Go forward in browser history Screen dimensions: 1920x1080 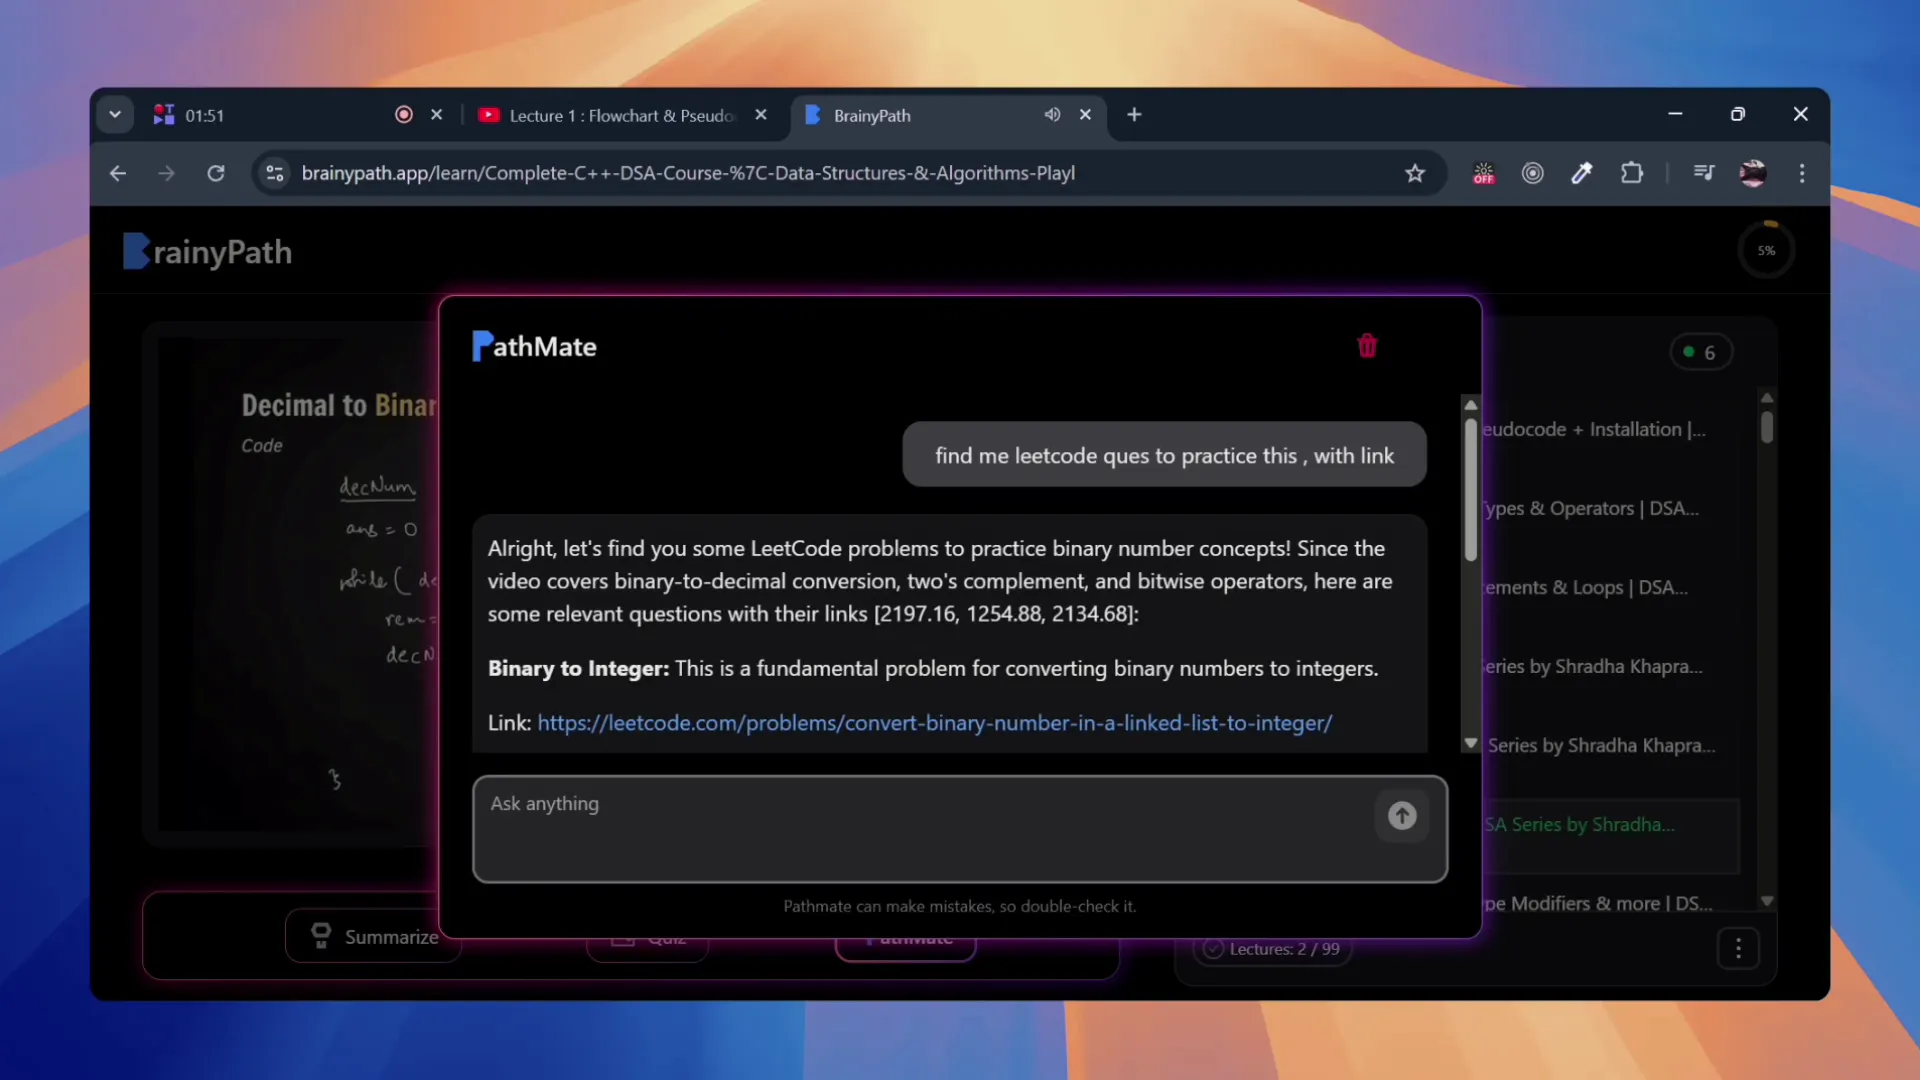[166, 173]
